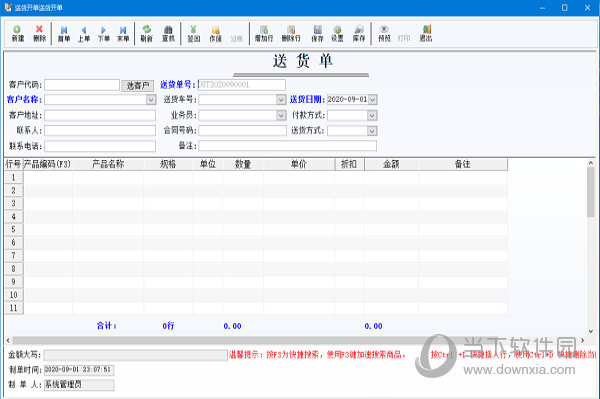
Task: Click the 规格 column header
Action: 168,164
